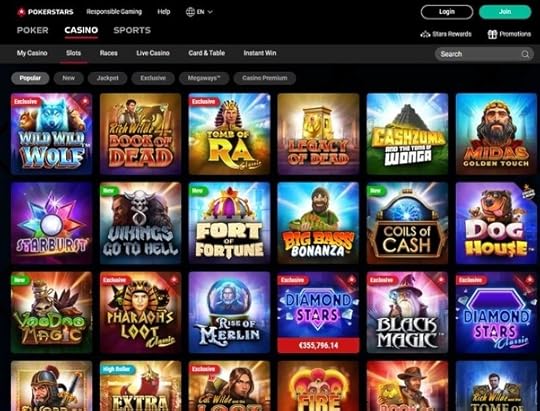
Task: Open Stars Rewards icon link
Action: click(425, 34)
